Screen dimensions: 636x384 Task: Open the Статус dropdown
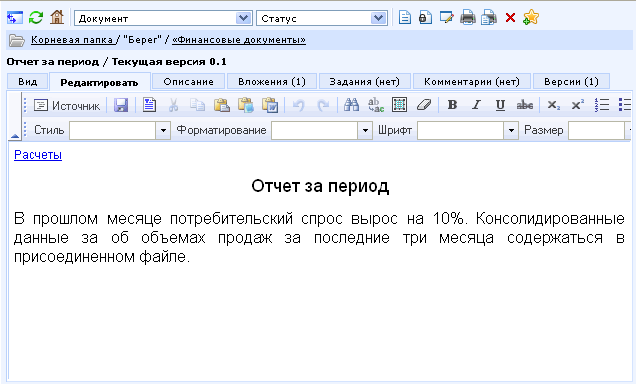(322, 18)
